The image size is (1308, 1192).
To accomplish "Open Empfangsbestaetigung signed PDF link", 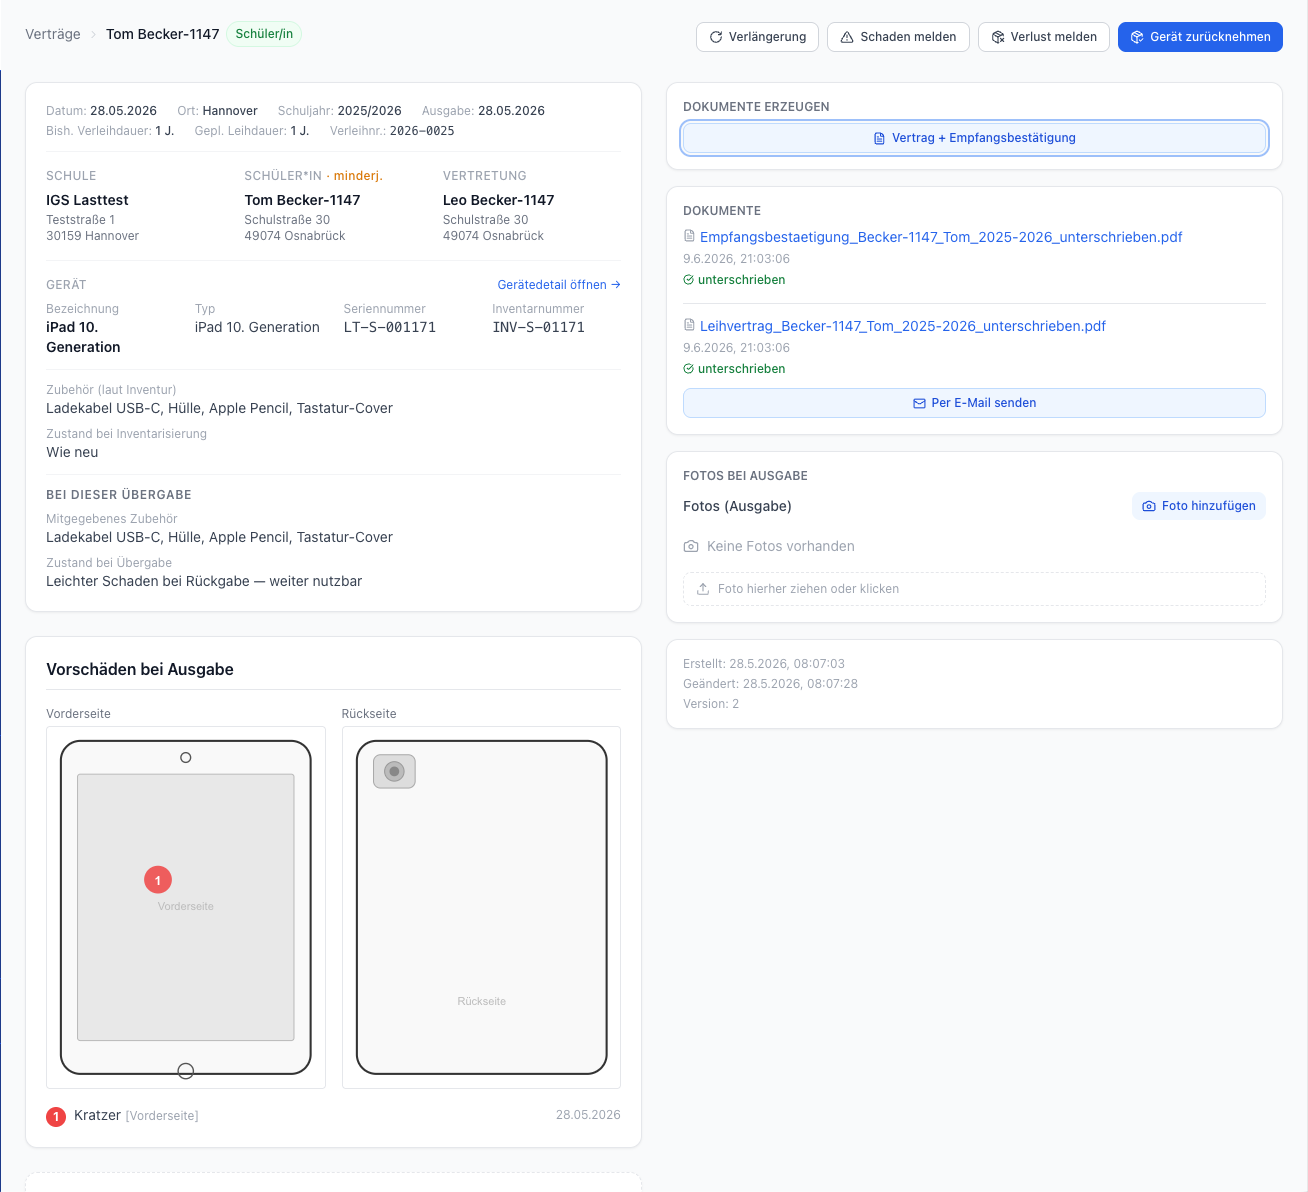I will pyautogui.click(x=941, y=237).
